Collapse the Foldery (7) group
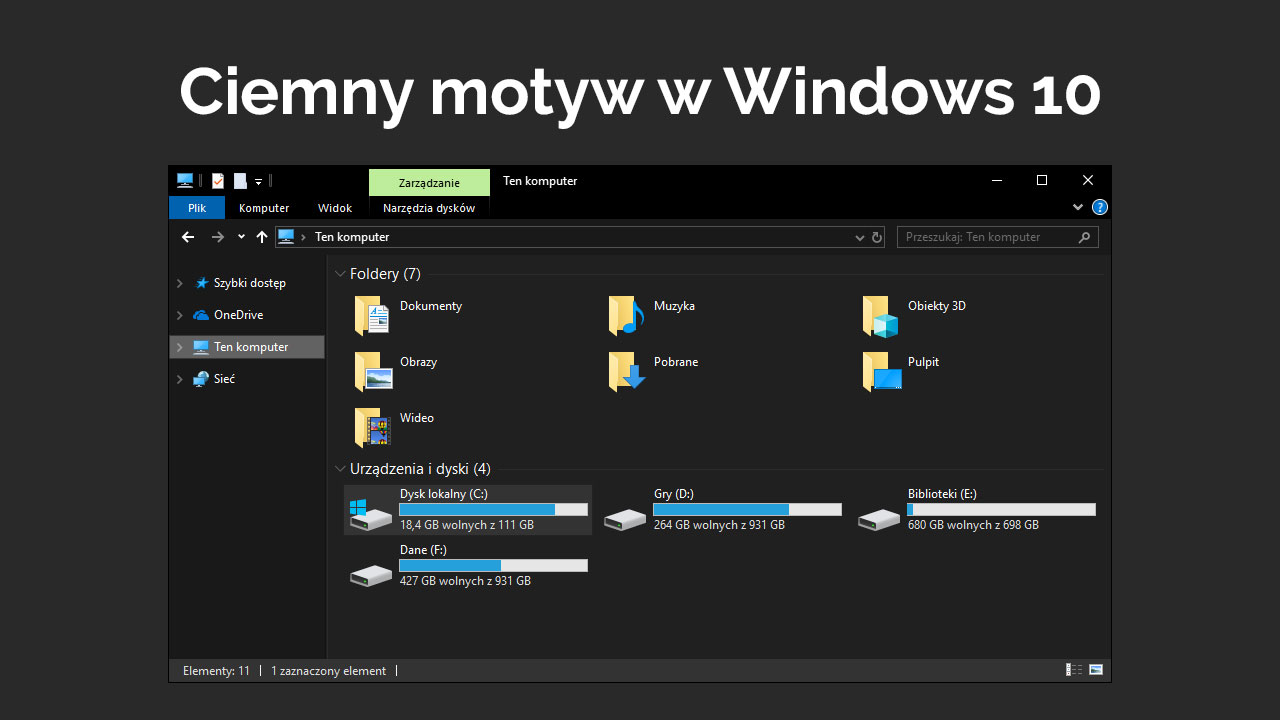Viewport: 1280px width, 720px height. (340, 273)
